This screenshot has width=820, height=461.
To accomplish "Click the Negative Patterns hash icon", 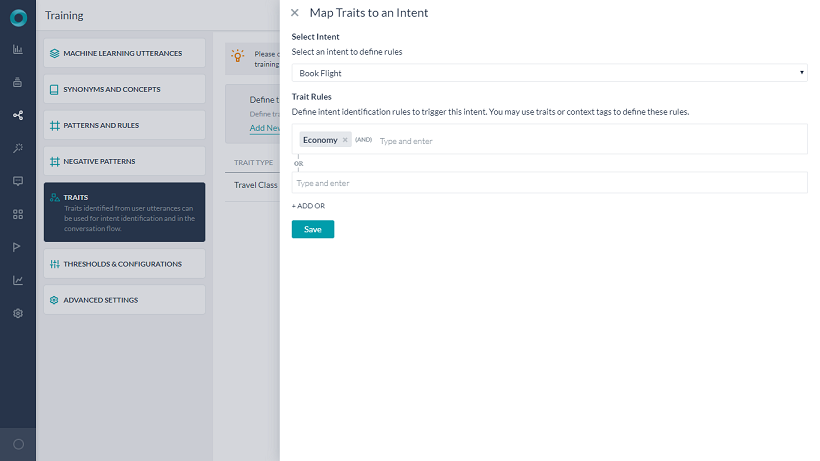I will click(54, 162).
